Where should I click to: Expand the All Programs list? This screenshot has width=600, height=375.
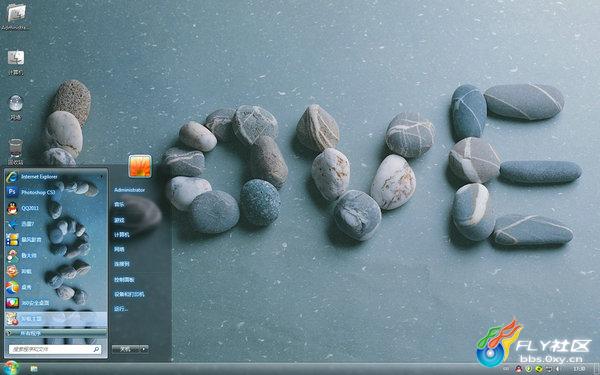[x=56, y=333]
